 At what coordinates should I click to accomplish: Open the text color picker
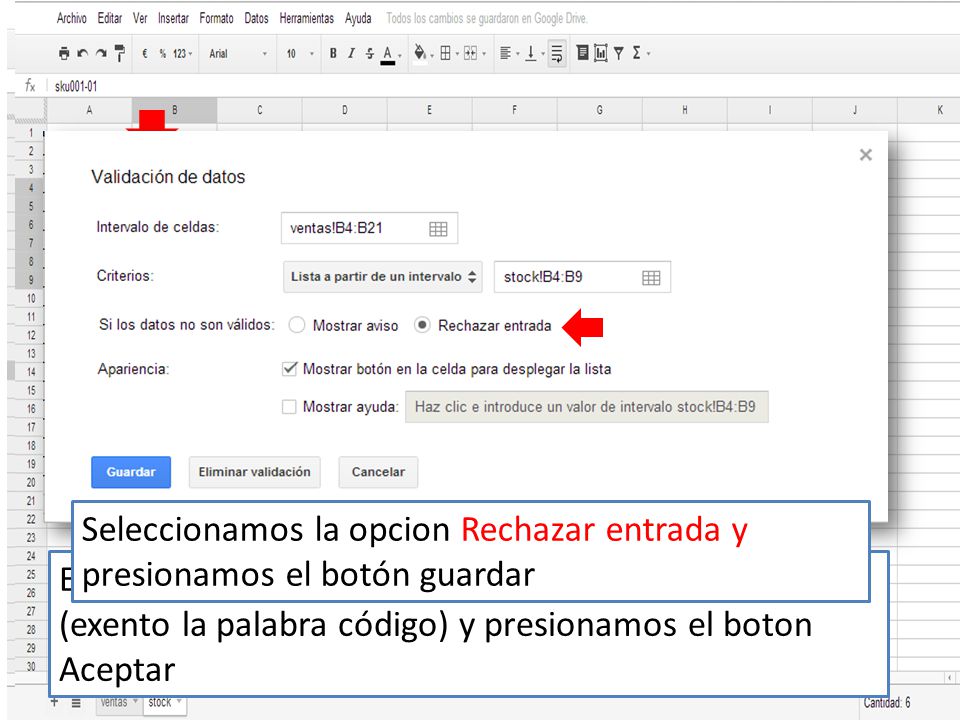pyautogui.click(x=390, y=54)
